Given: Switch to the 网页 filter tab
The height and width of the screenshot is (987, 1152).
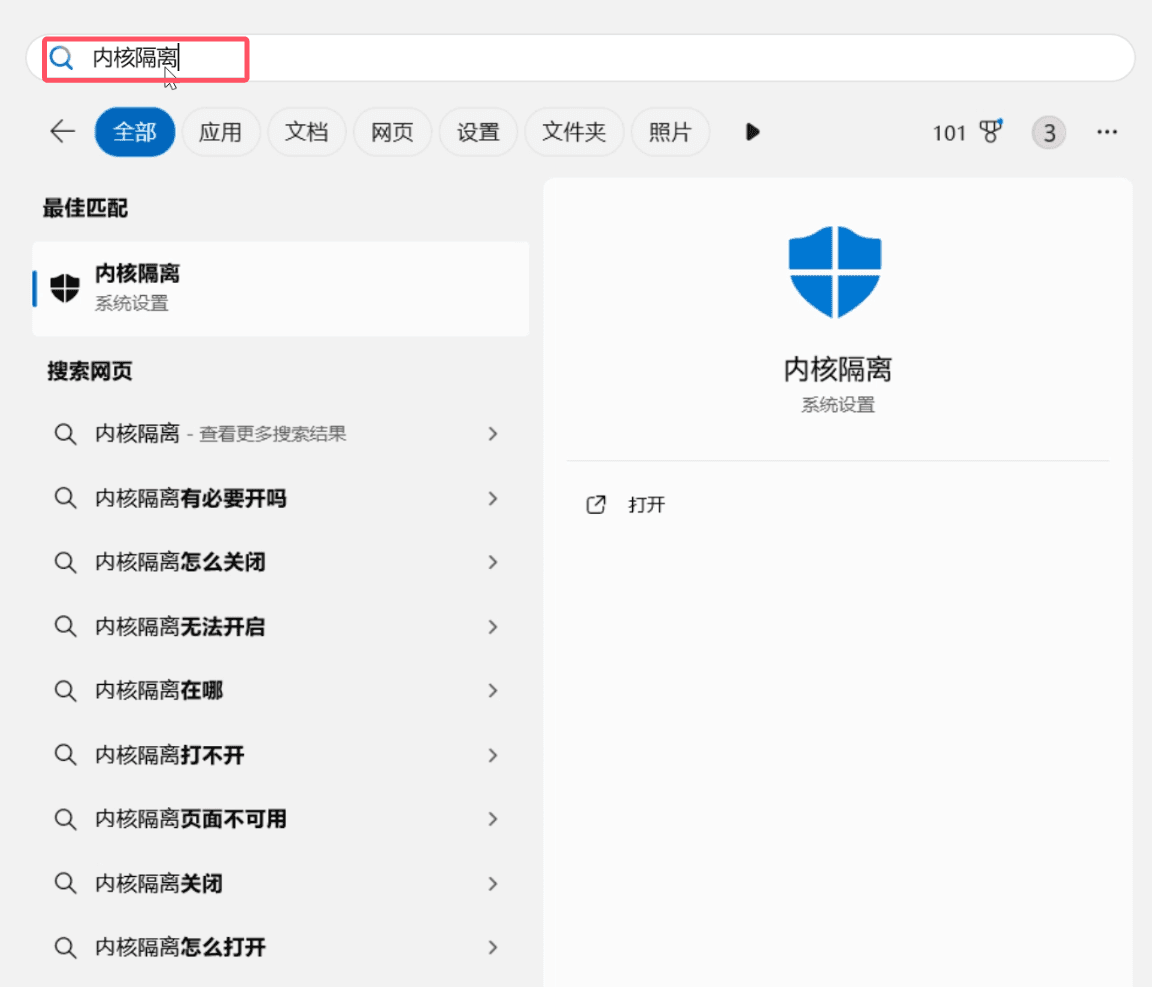Looking at the screenshot, I should tap(392, 132).
